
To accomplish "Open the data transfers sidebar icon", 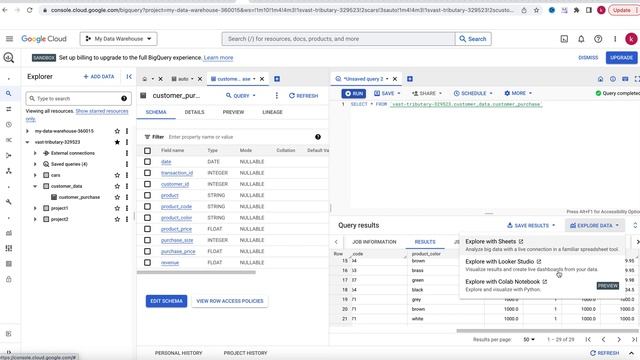I will tap(9, 109).
